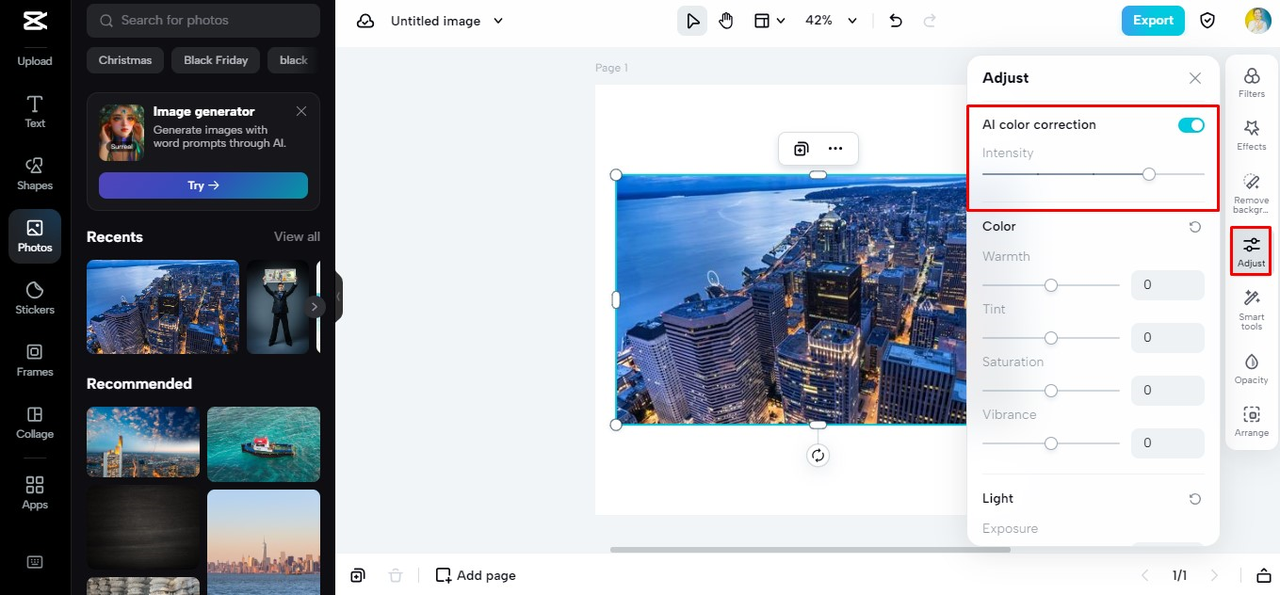Open View all recents
This screenshot has height=595, width=1280.
pos(297,237)
